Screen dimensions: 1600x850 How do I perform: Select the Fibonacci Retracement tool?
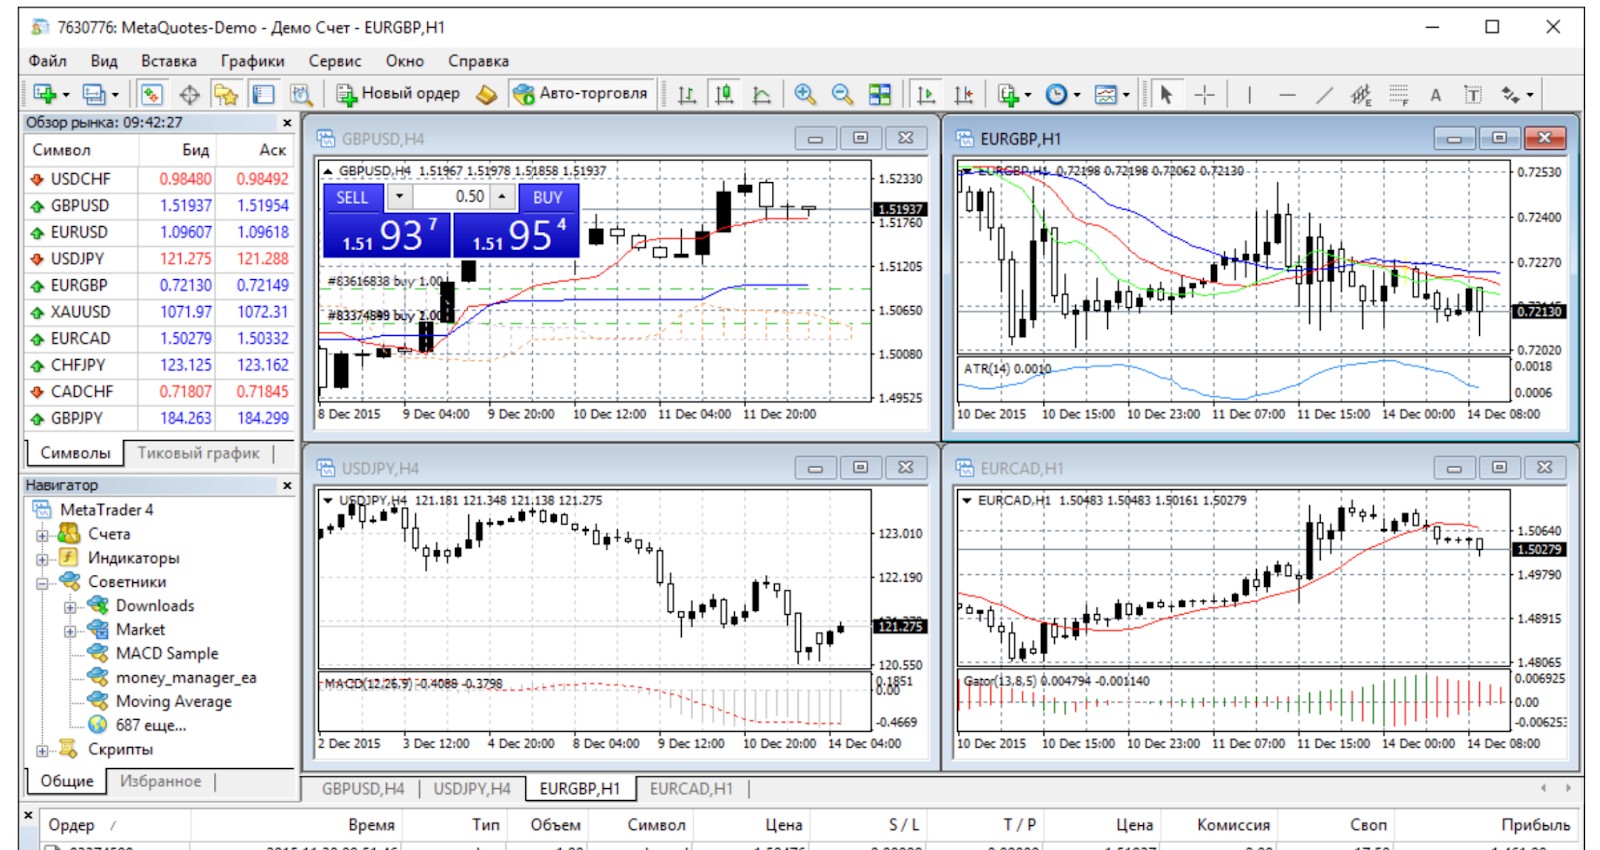pyautogui.click(x=1398, y=94)
